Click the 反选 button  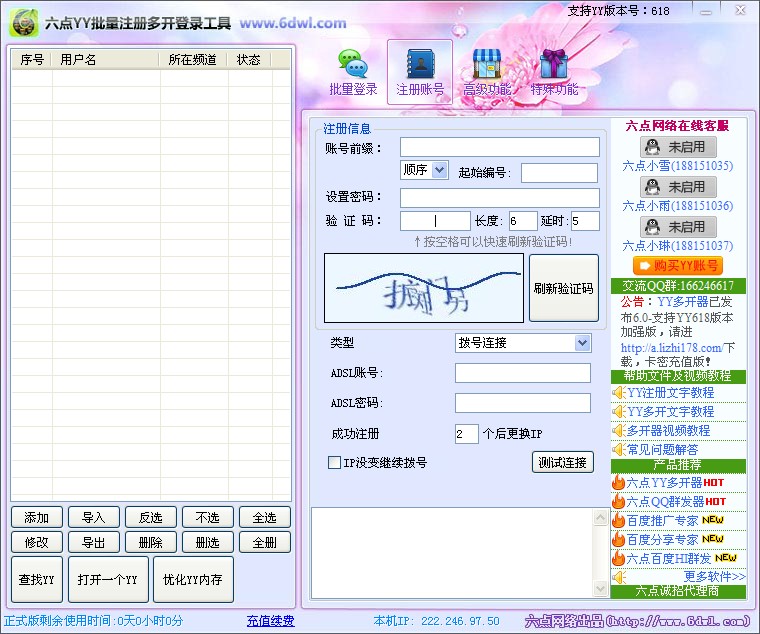[150, 517]
